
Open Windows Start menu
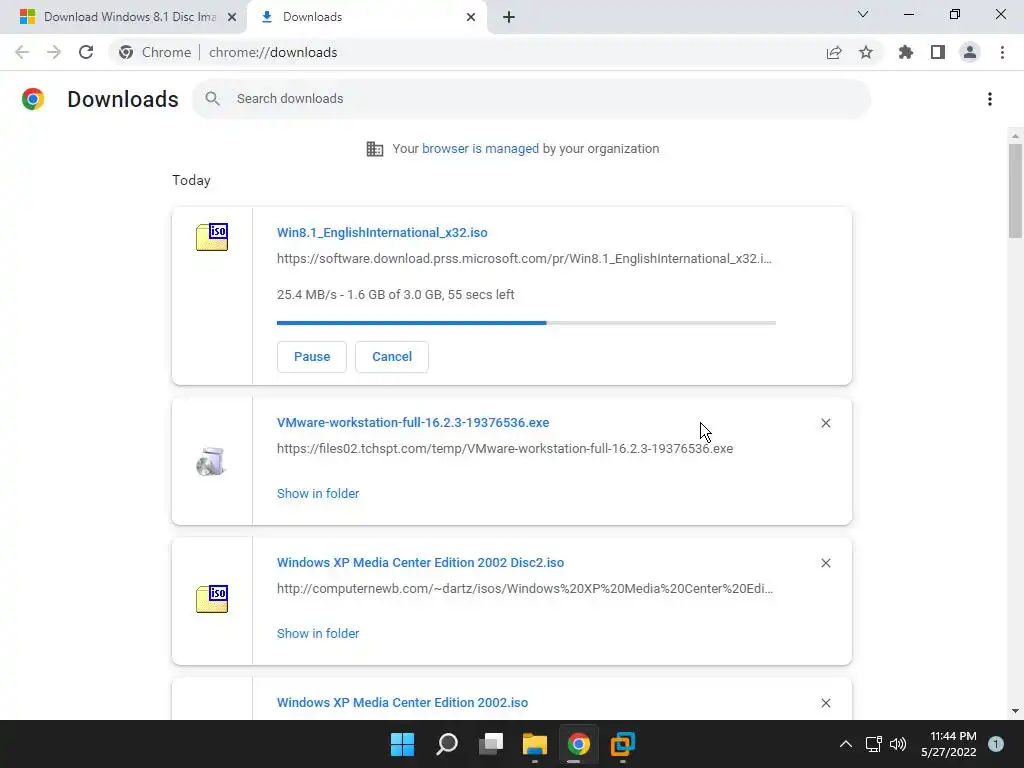click(x=402, y=744)
